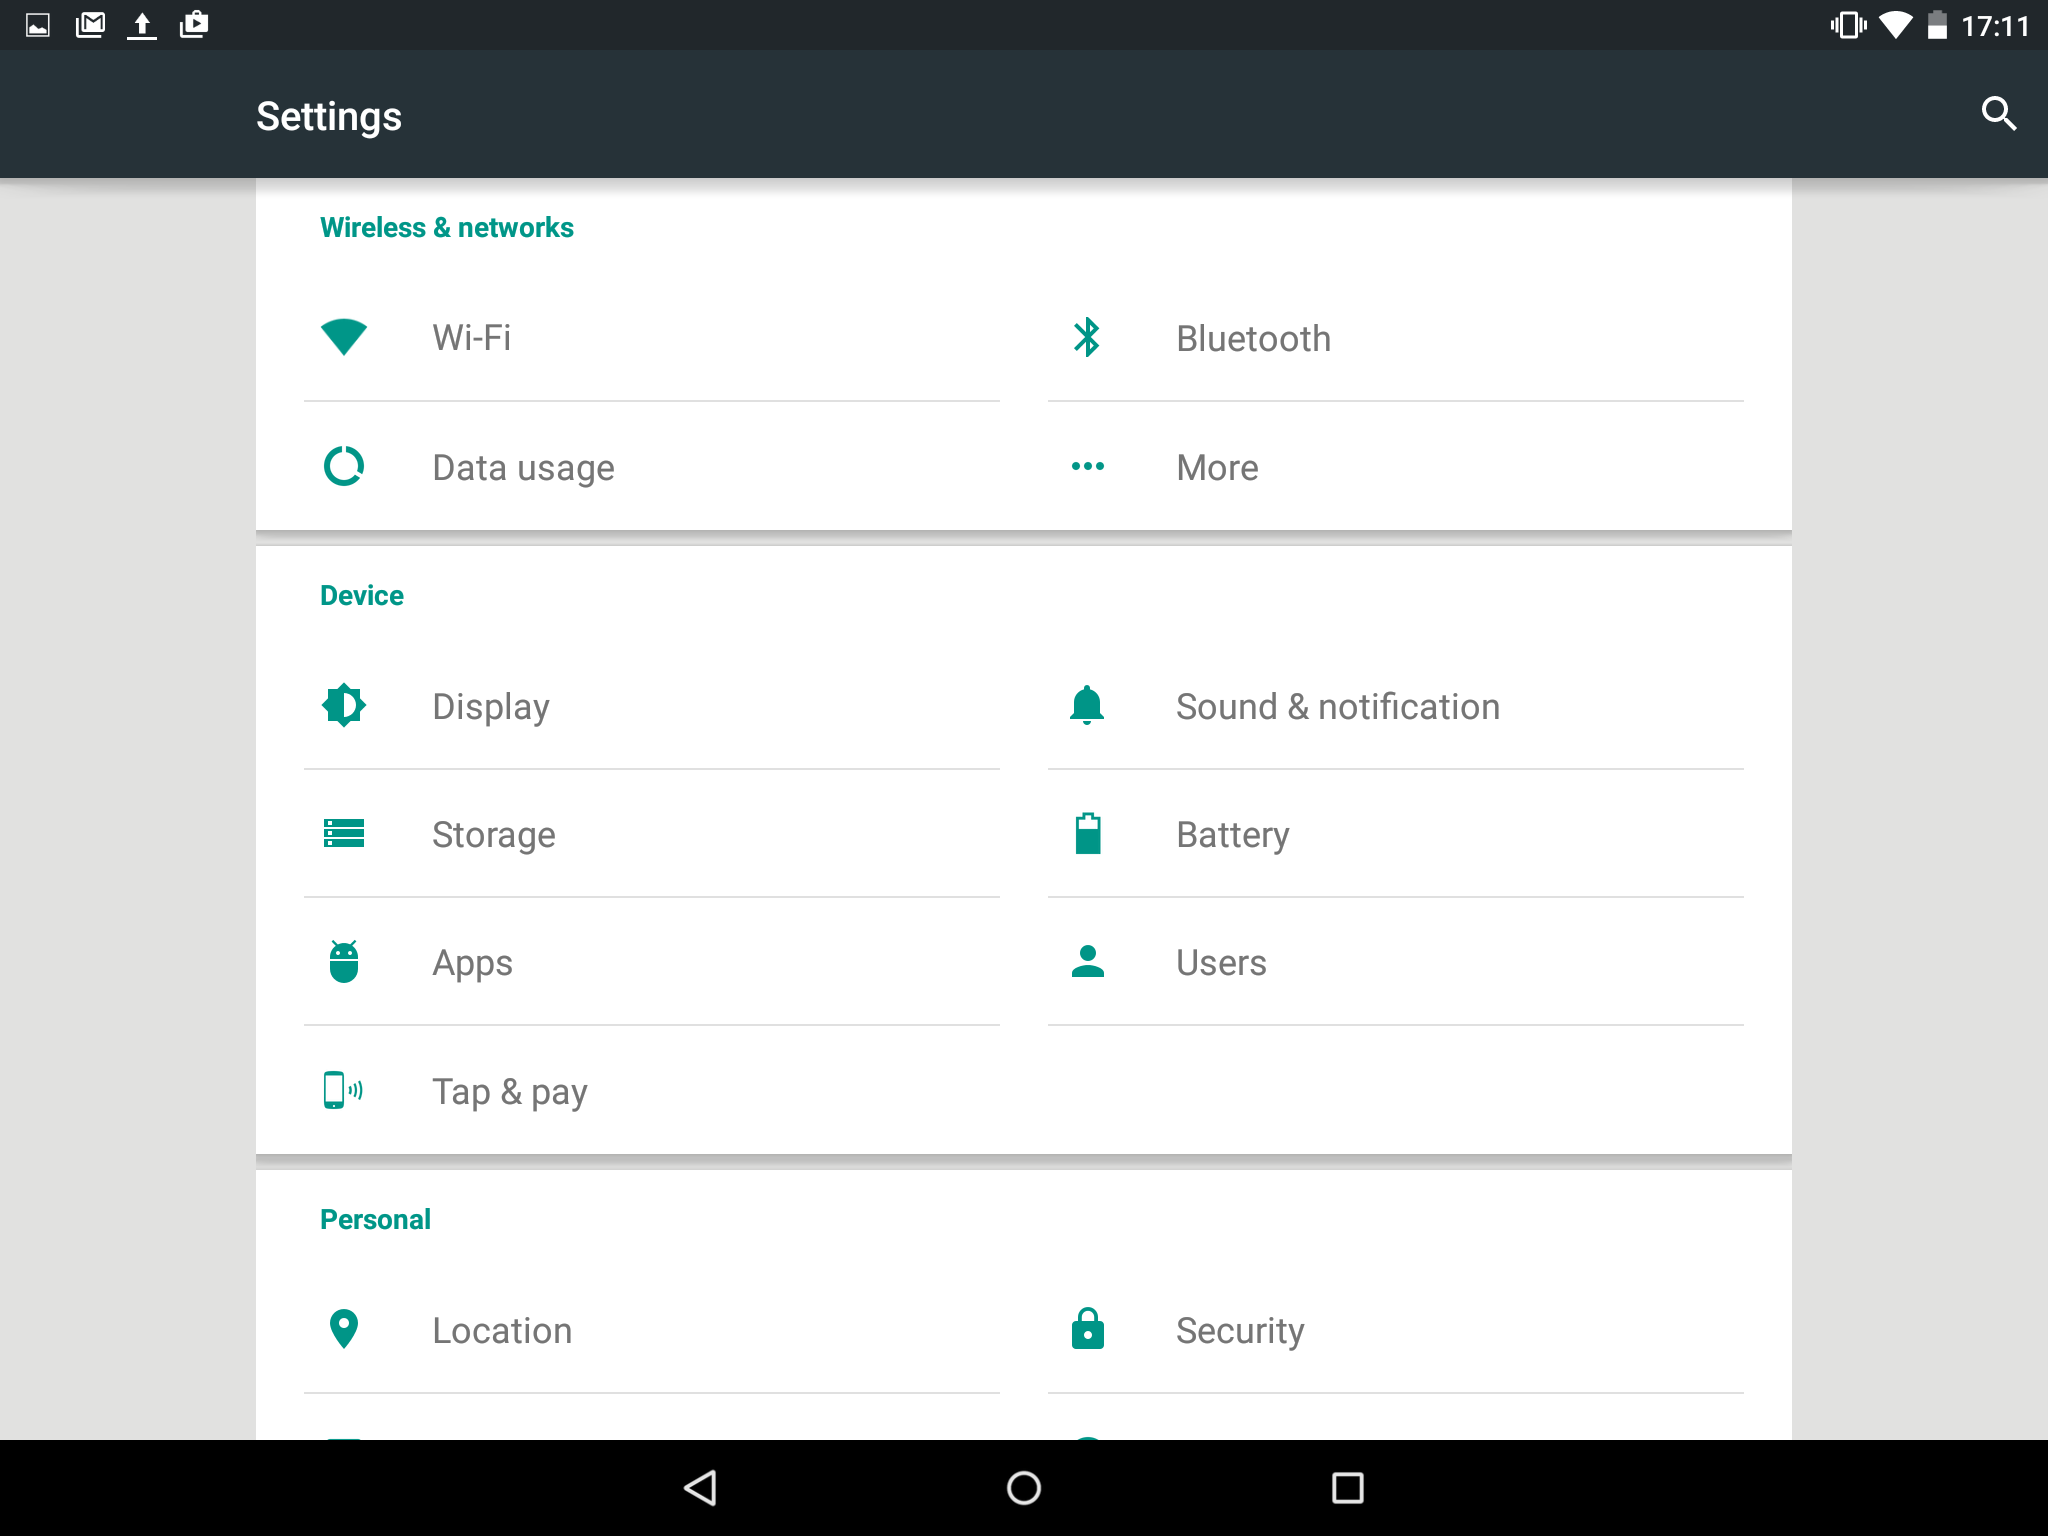The width and height of the screenshot is (2048, 1536).
Task: Tap the Wi-Fi signal icon
Action: (x=344, y=337)
